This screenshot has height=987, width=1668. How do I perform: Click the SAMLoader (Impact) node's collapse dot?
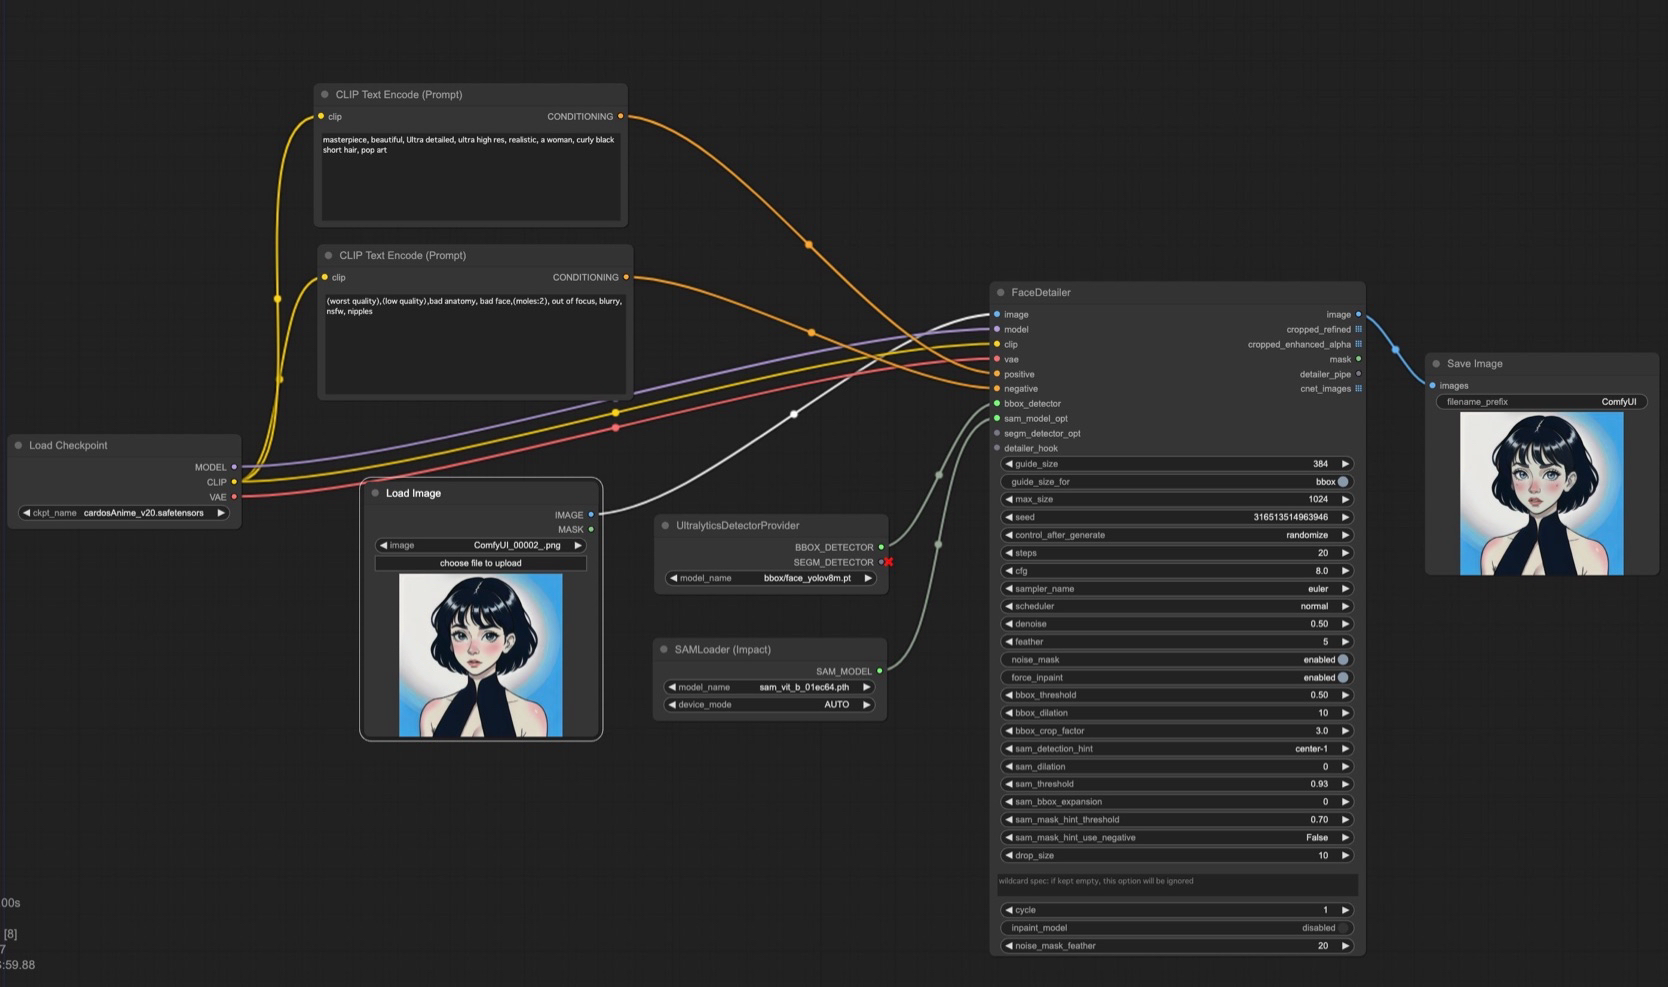point(663,650)
